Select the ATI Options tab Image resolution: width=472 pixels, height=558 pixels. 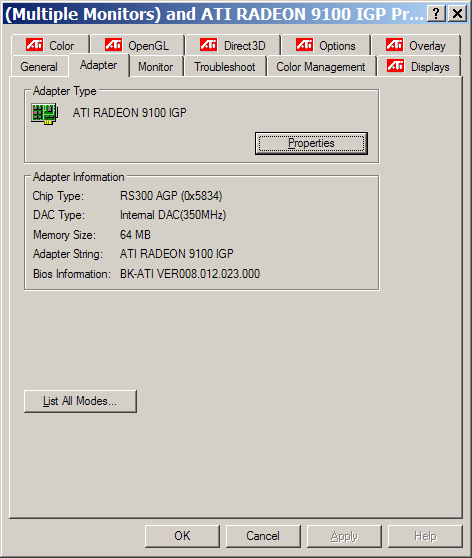point(326,45)
